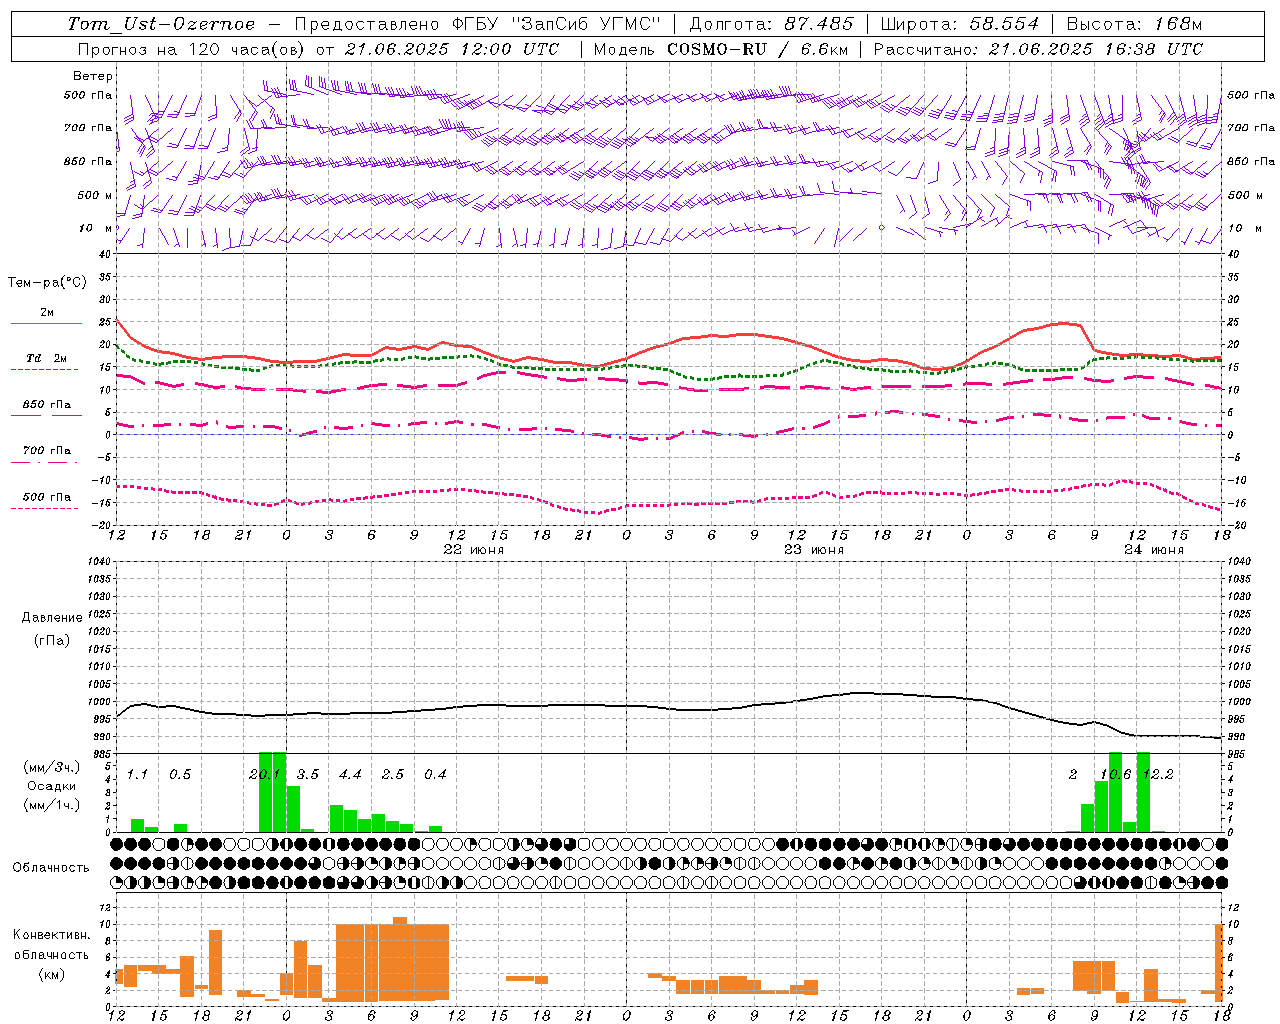
Task: Click the (гПа) pressure unit label
Action: (x=52, y=640)
